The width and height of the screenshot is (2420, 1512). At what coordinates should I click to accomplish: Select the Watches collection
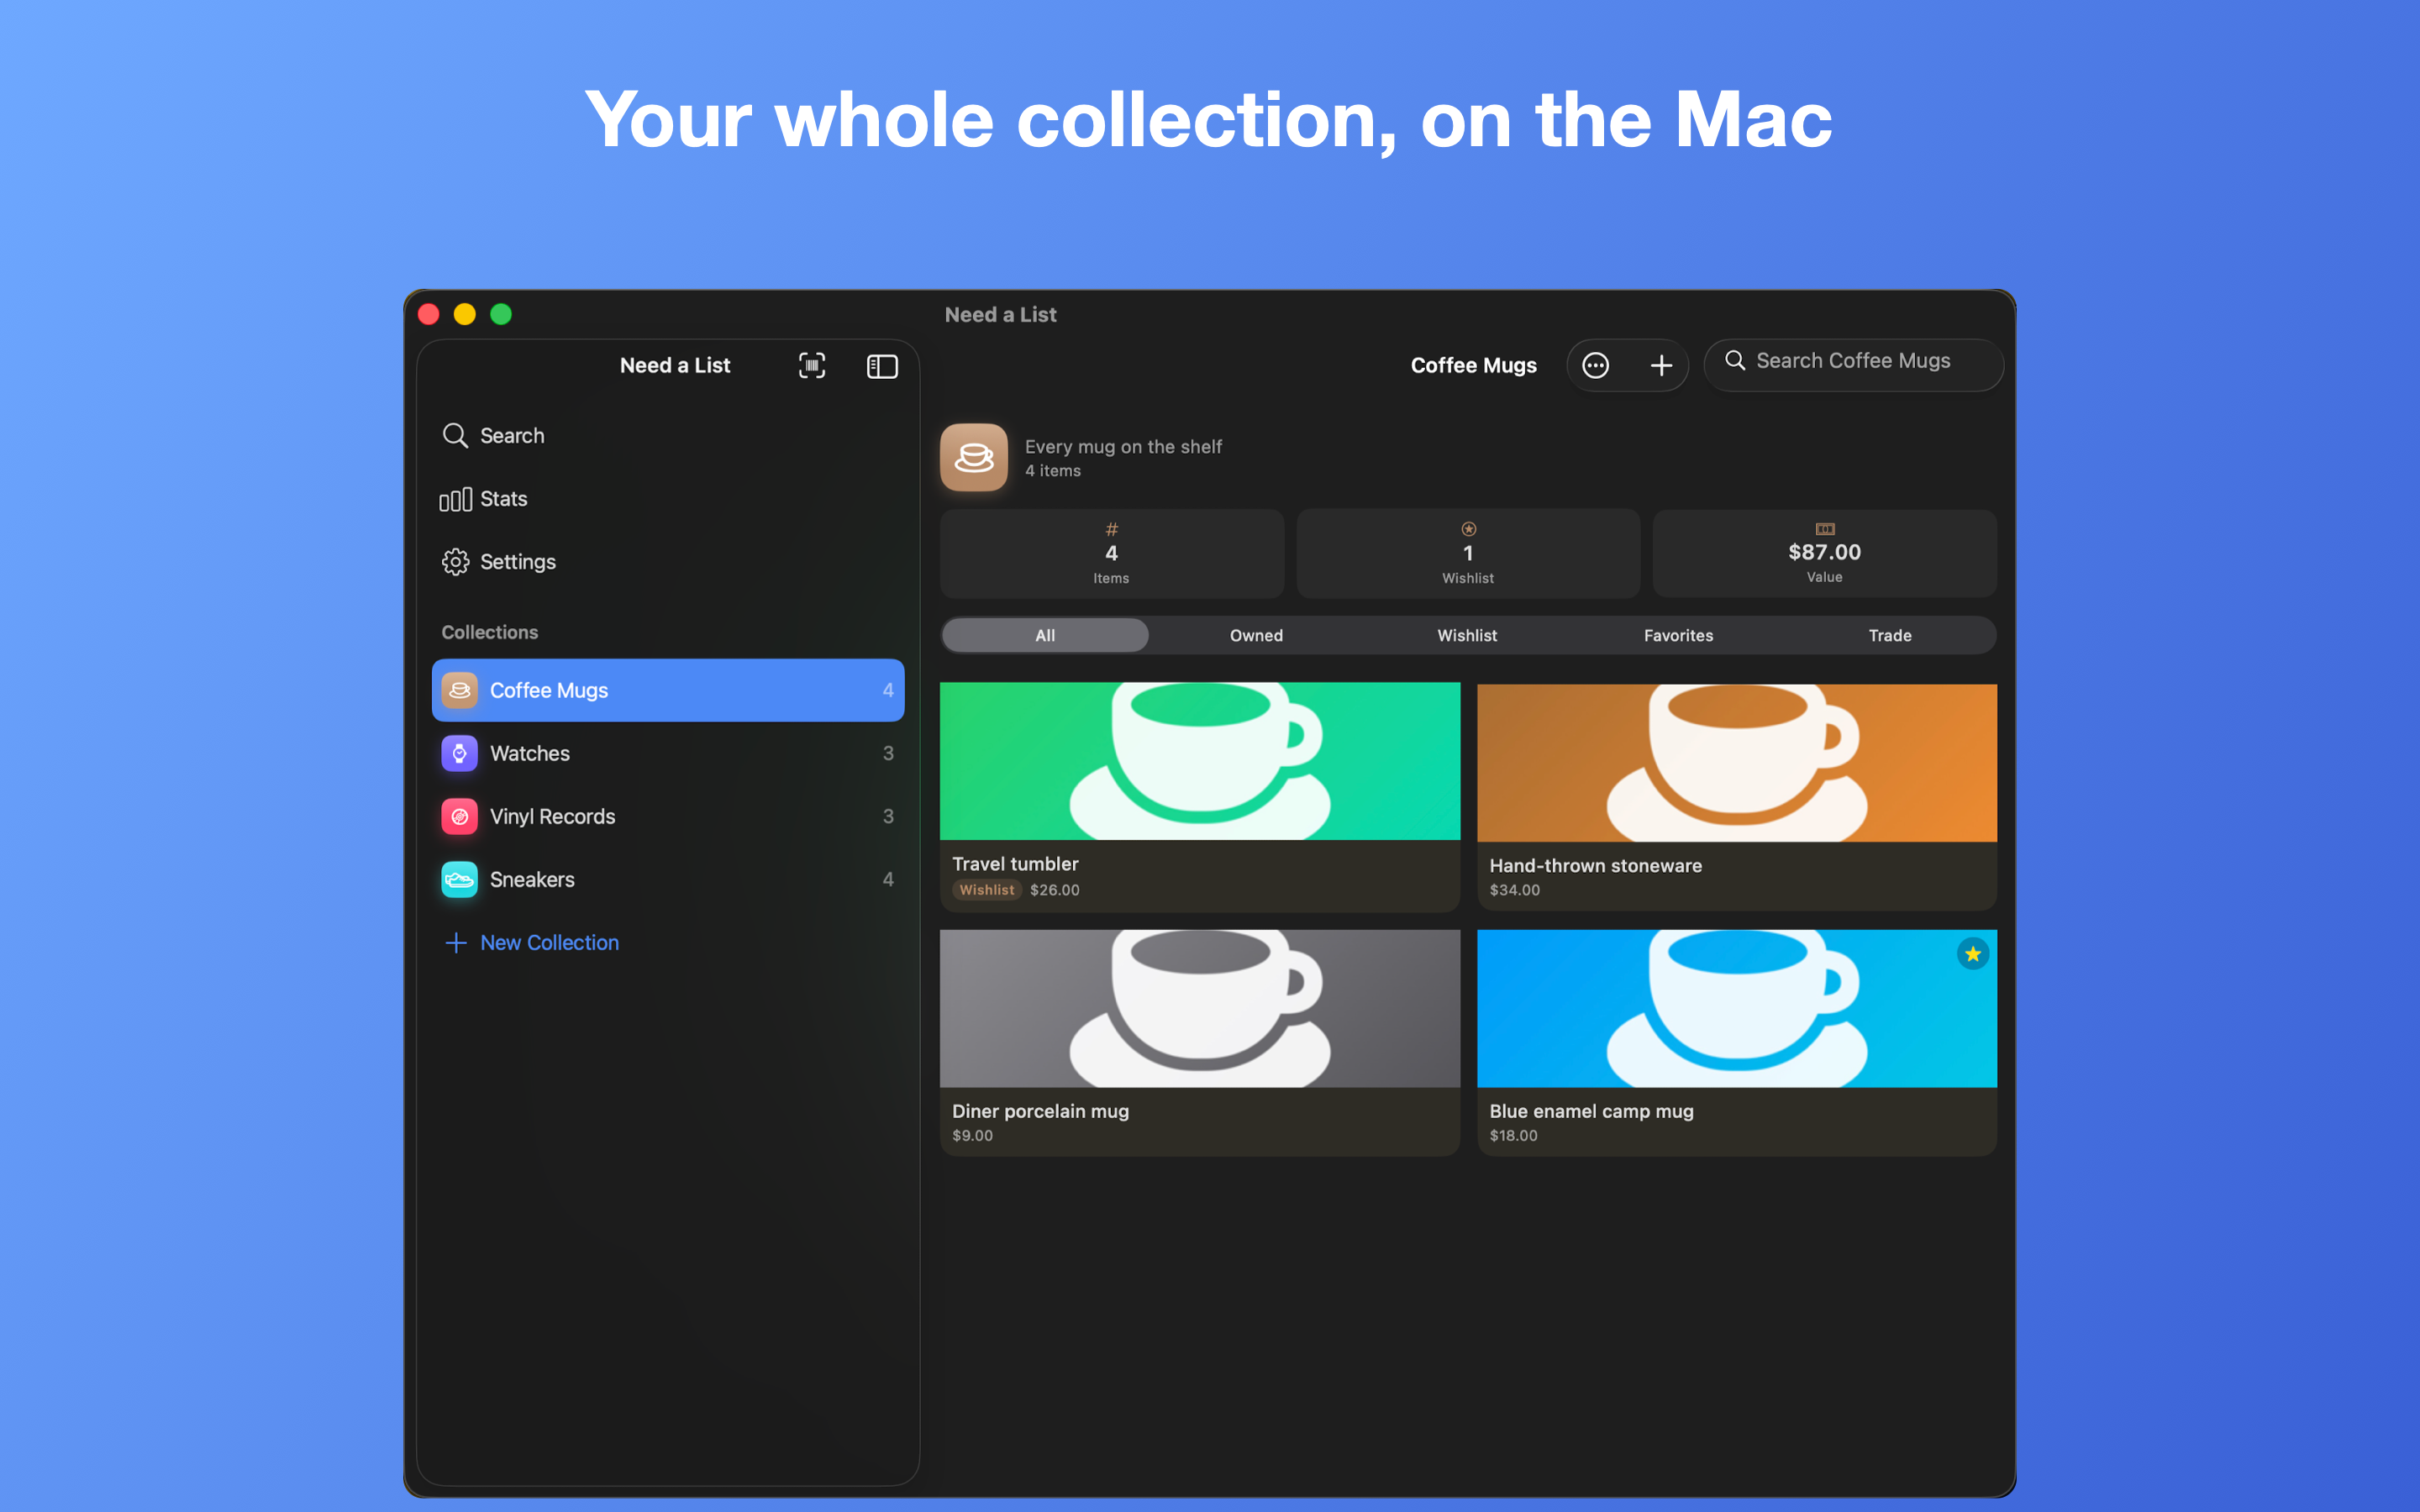[668, 753]
